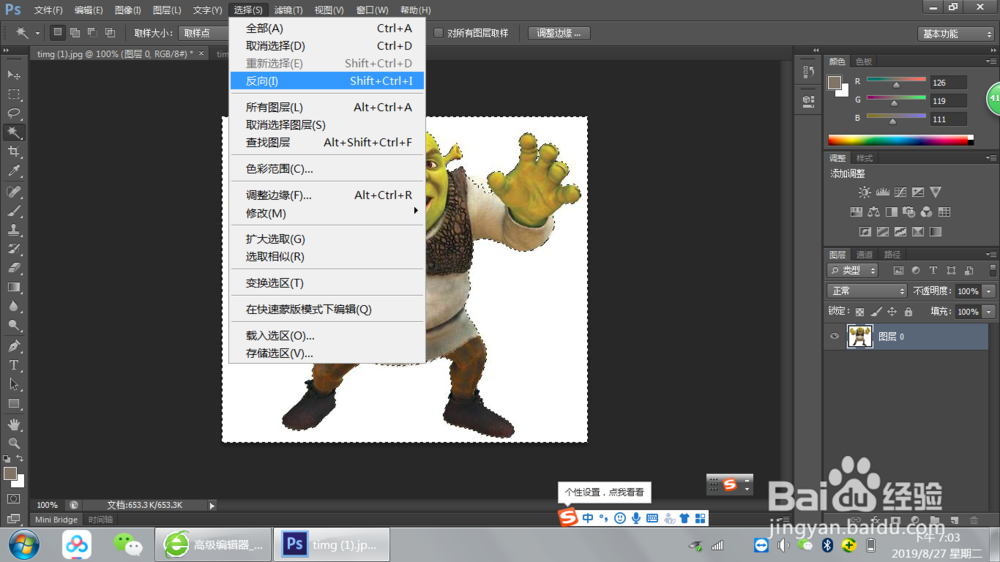
Task: Choose 反向(I) from the Select menu
Action: tap(327, 81)
